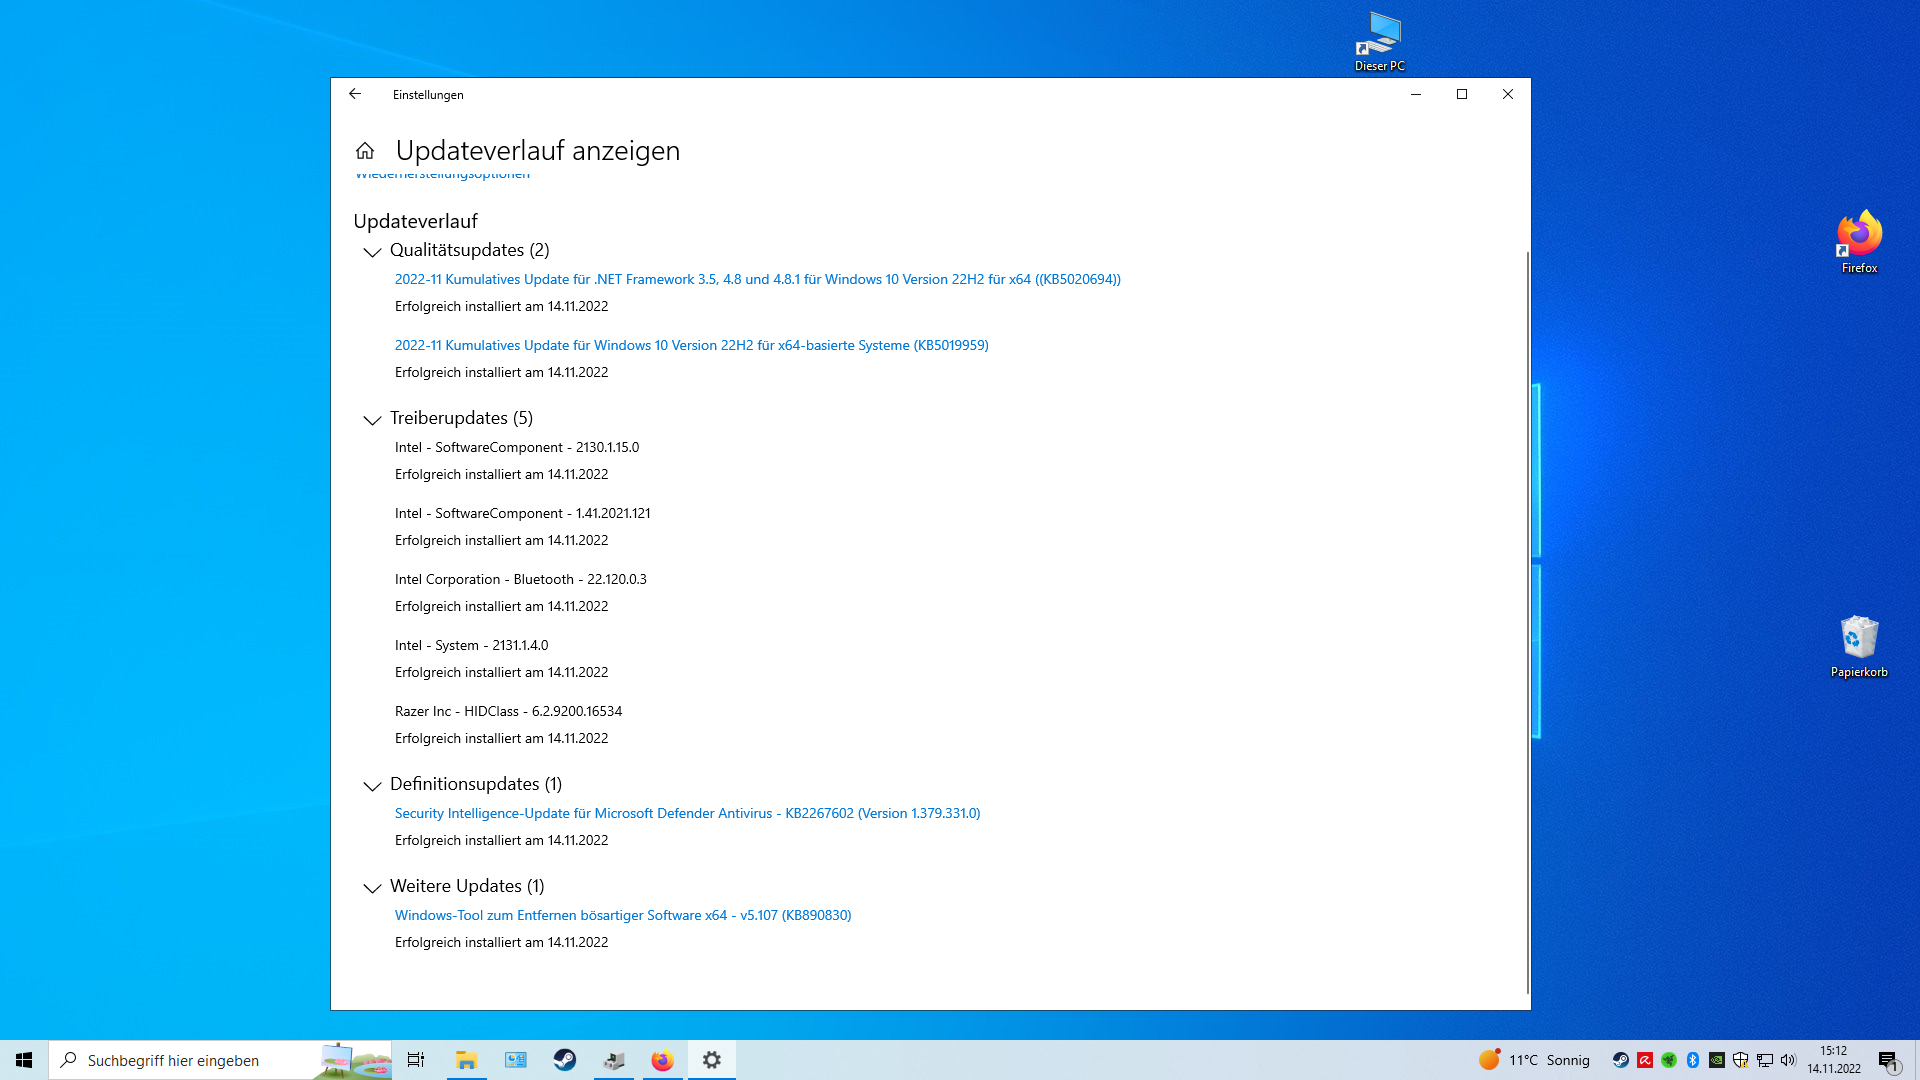This screenshot has height=1080, width=1920.
Task: Click the Razer tray icon
Action: 1669,1060
